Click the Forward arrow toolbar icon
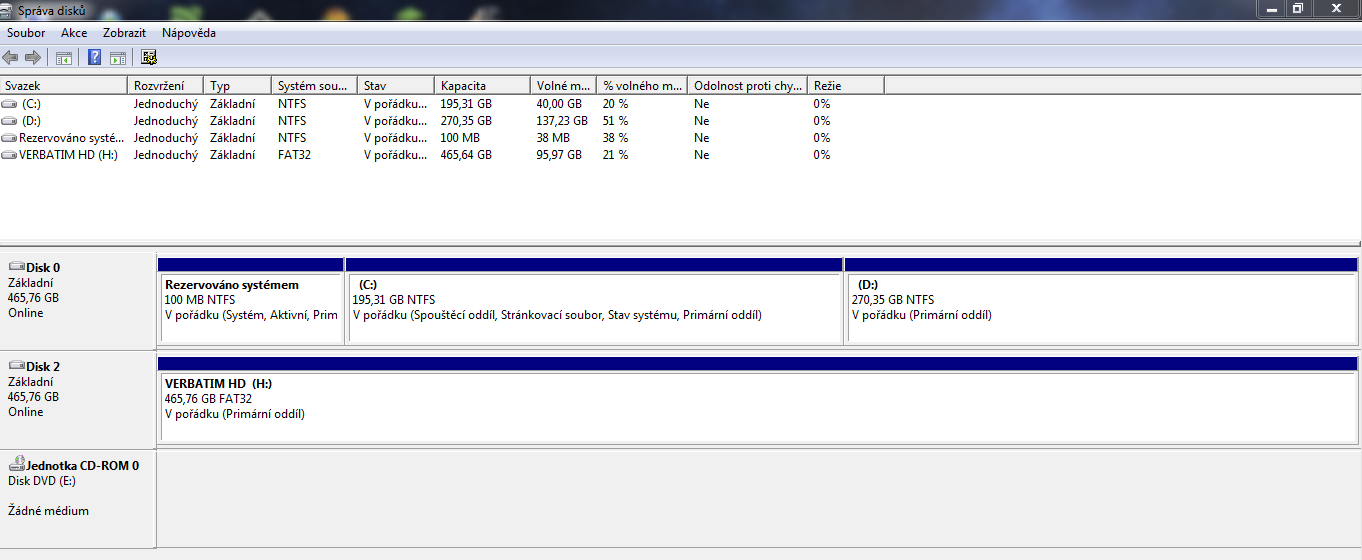The height and width of the screenshot is (560, 1362). [x=33, y=58]
